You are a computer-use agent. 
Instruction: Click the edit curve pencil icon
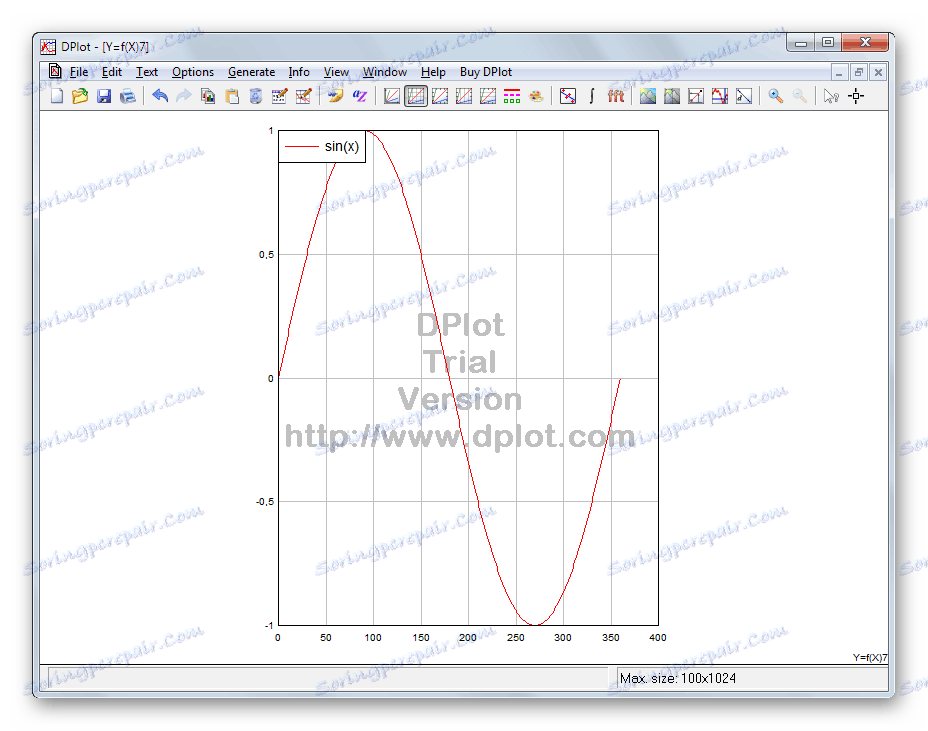(x=304, y=96)
